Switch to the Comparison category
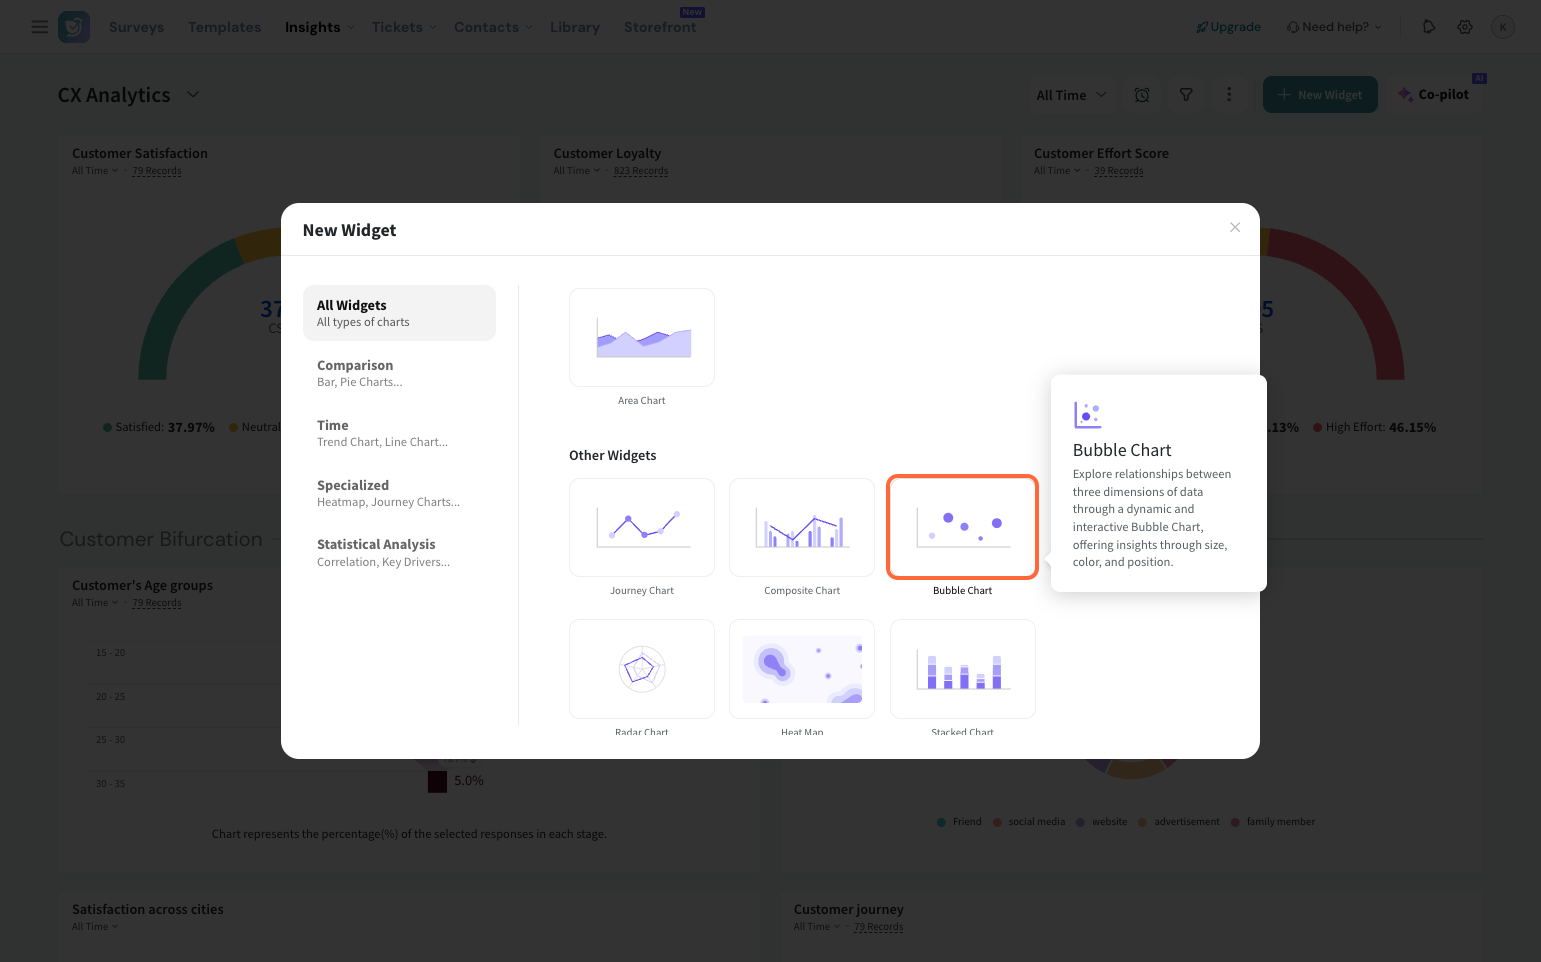 [399, 373]
